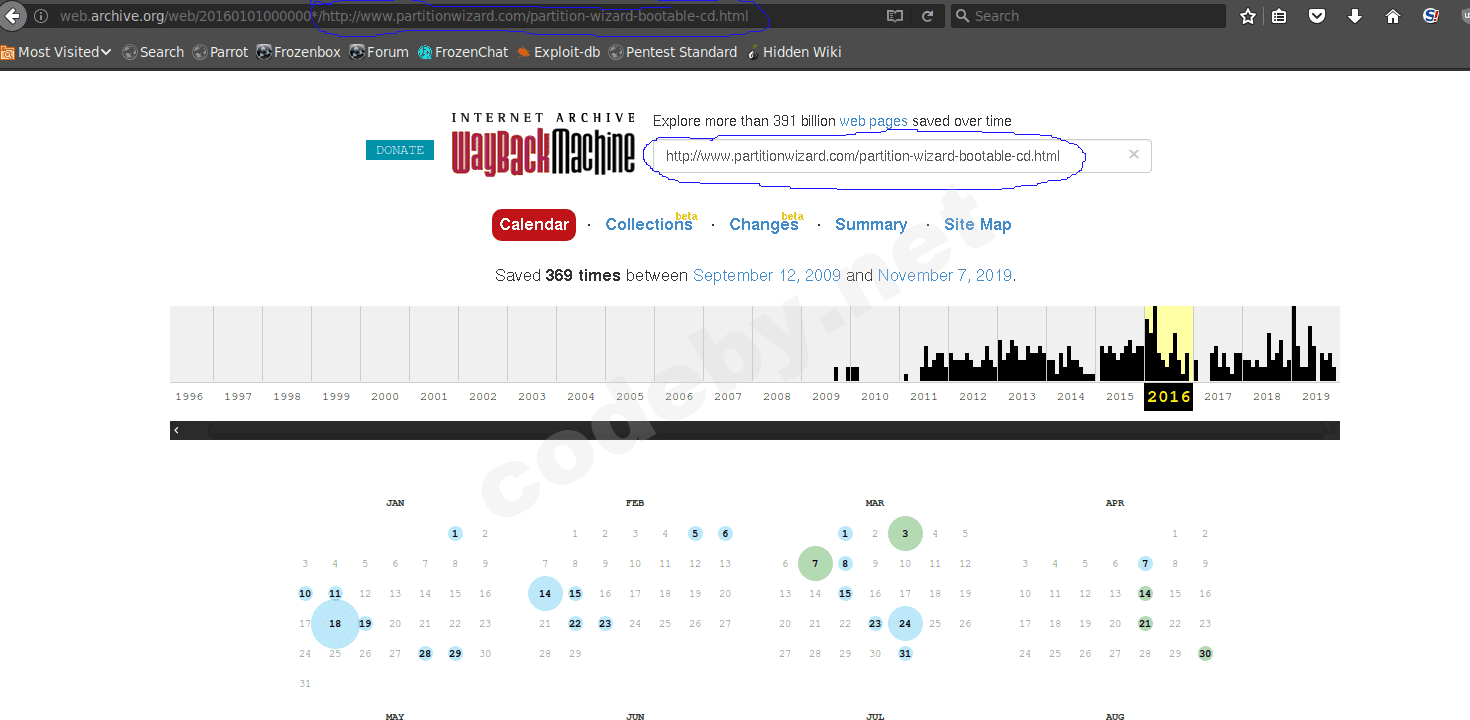This screenshot has width=1470, height=720.
Task: Open the November 7, 2019 snapshot link
Action: (945, 275)
